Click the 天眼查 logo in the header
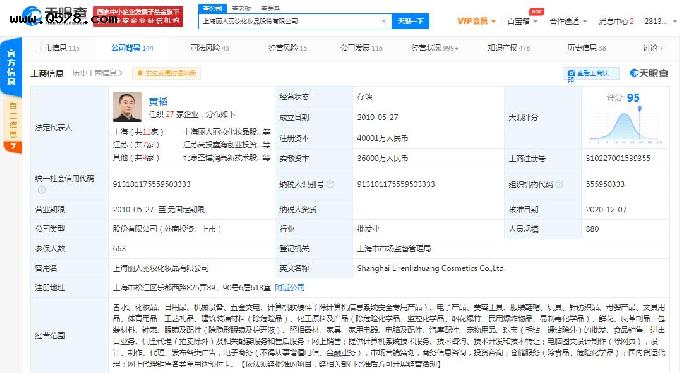The width and height of the screenshot is (680, 373). (55, 15)
